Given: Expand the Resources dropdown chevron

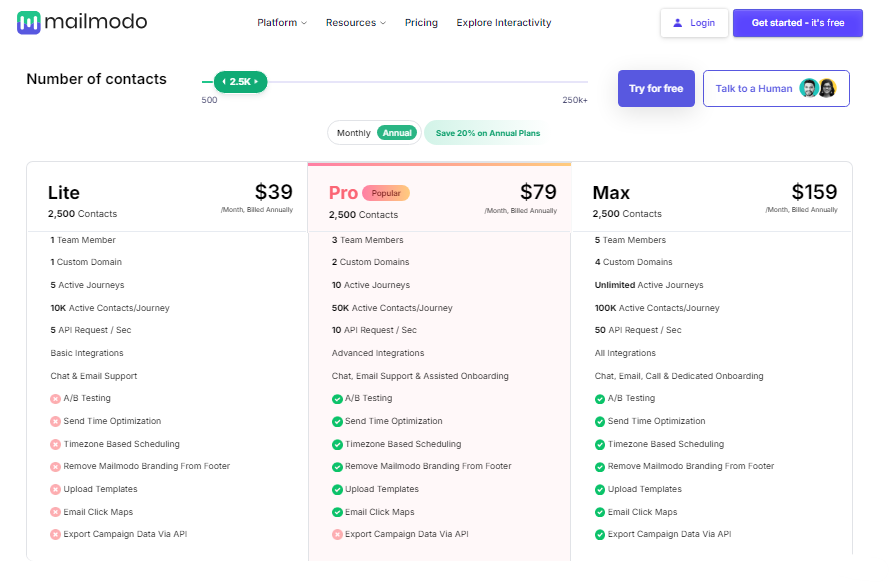Looking at the screenshot, I should [383, 23].
